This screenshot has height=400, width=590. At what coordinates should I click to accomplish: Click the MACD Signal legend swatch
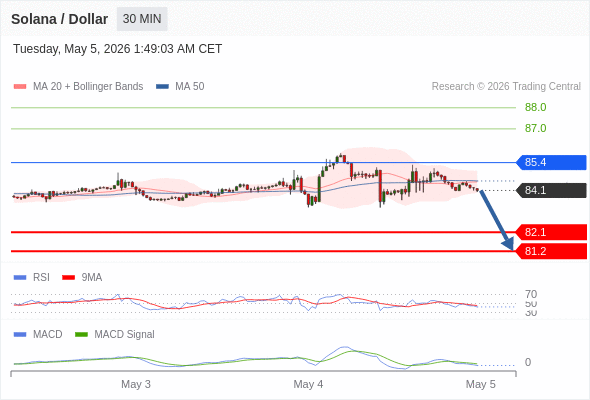(x=81, y=335)
